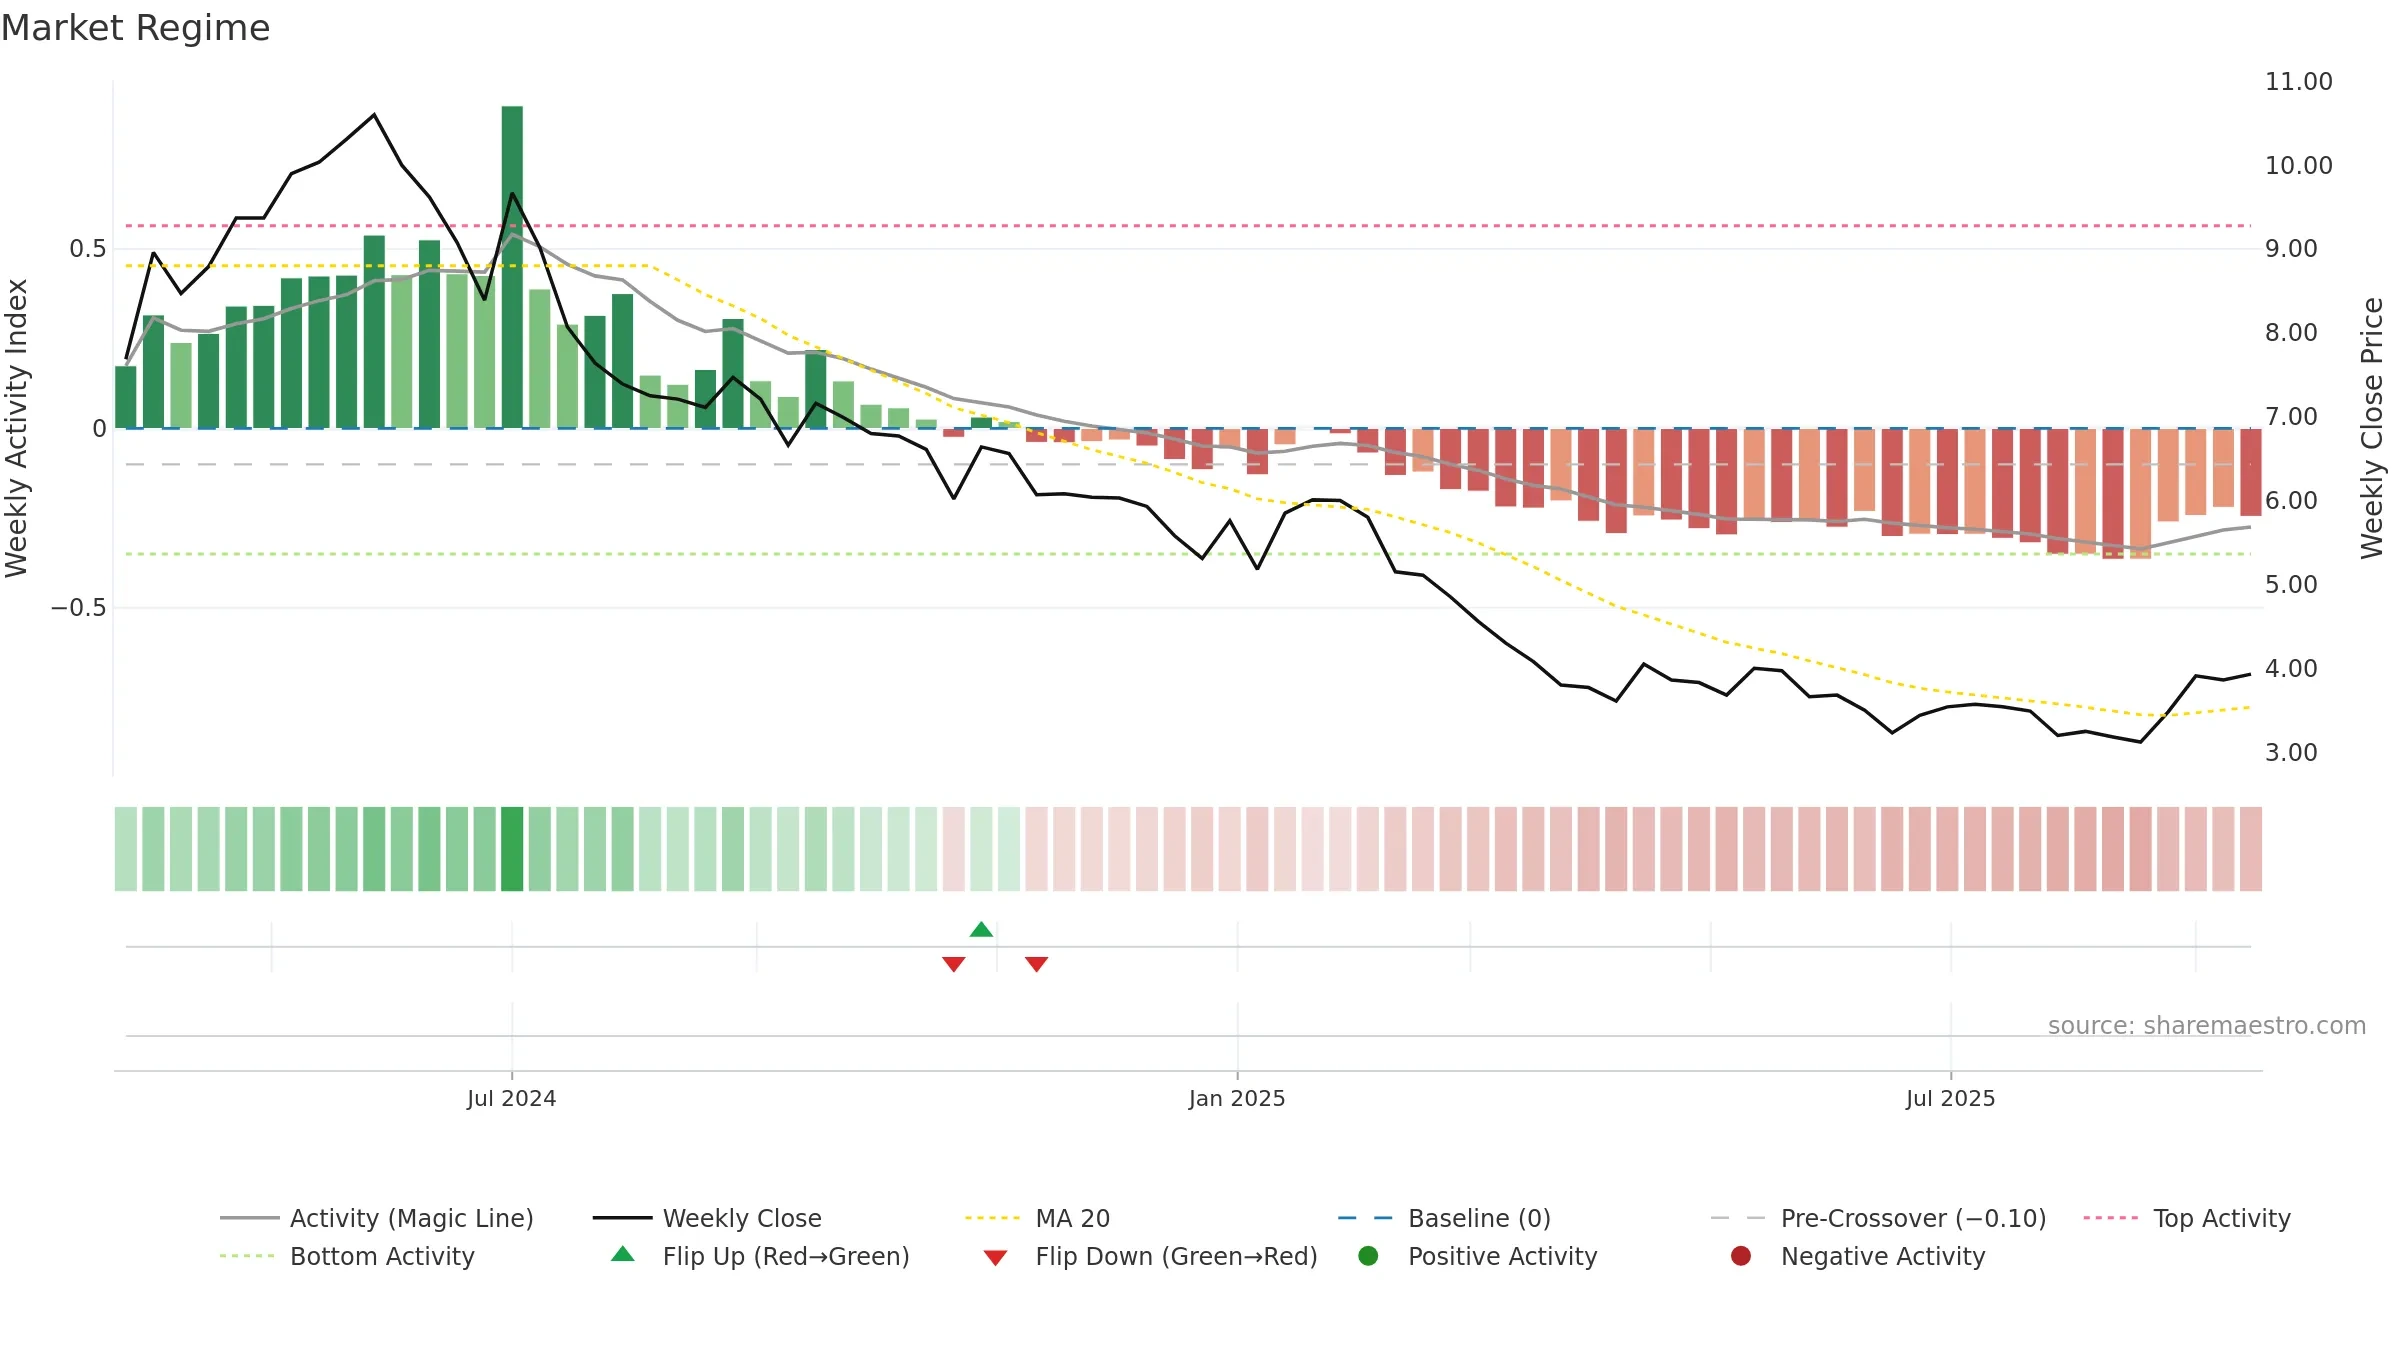Click the −0.5 activity axis tick

coord(79,608)
